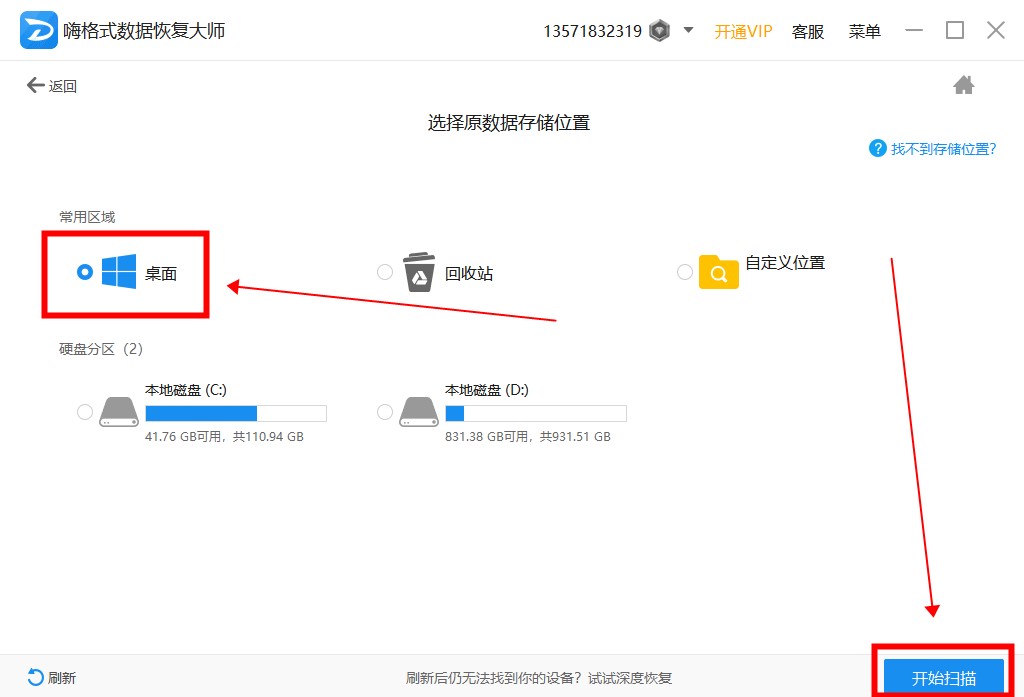Image resolution: width=1024 pixels, height=697 pixels.
Task: Click the 本地磁盘 (C:) label
Action: point(186,390)
